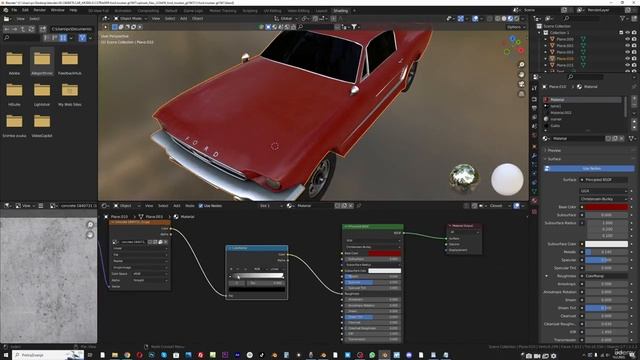This screenshot has height=360, width=640.
Task: Open the Object Mode dropdown in viewport
Action: point(130,18)
